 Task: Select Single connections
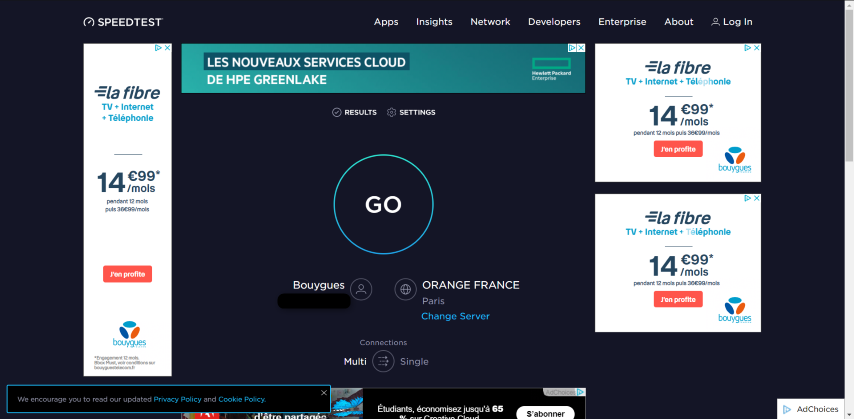(x=414, y=361)
